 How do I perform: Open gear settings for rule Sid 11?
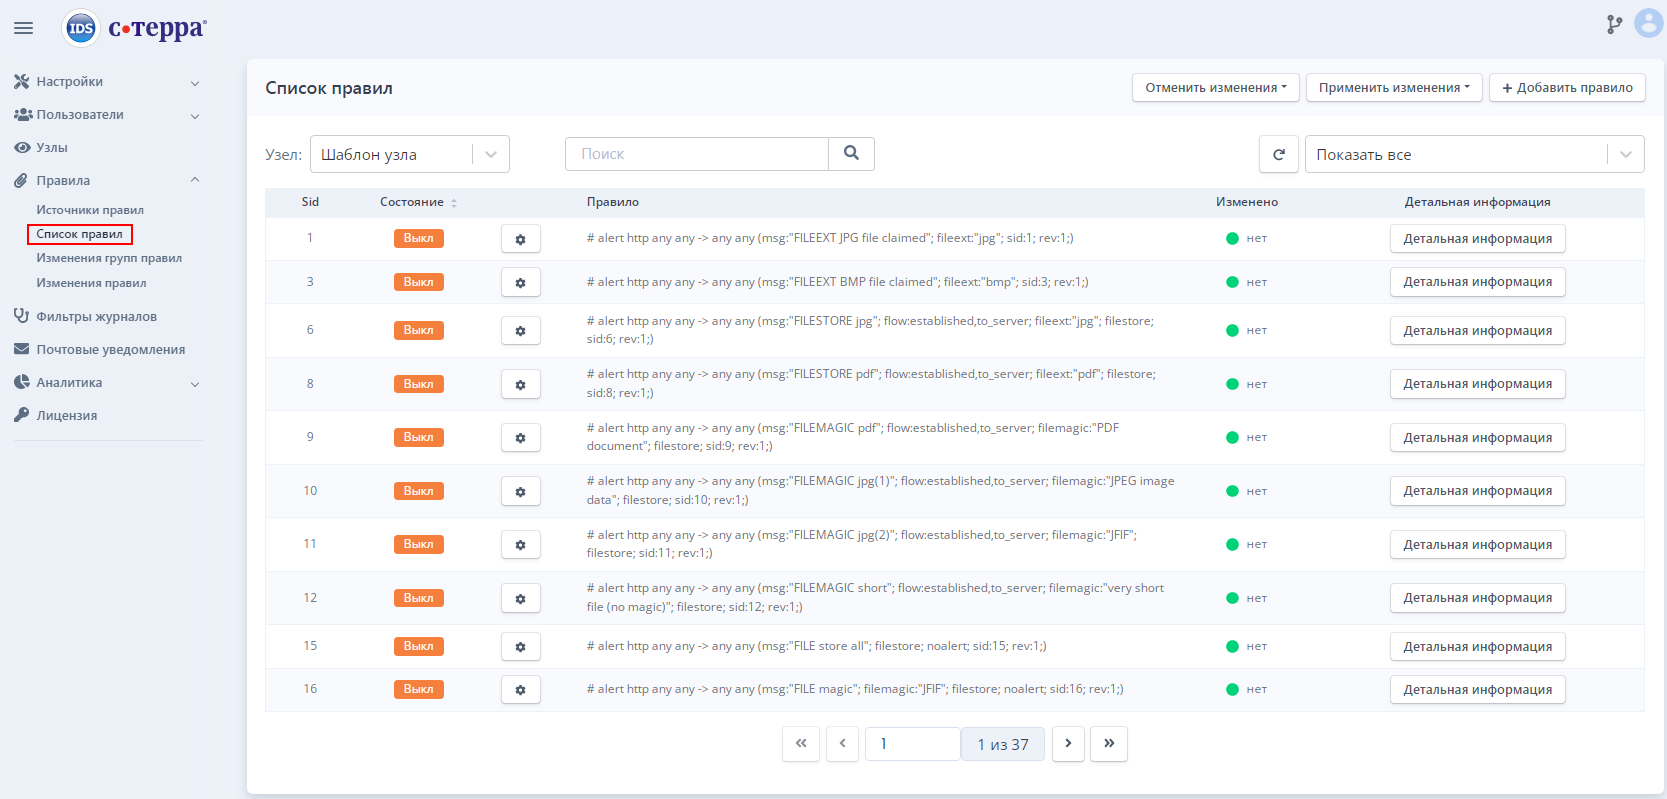click(x=520, y=545)
